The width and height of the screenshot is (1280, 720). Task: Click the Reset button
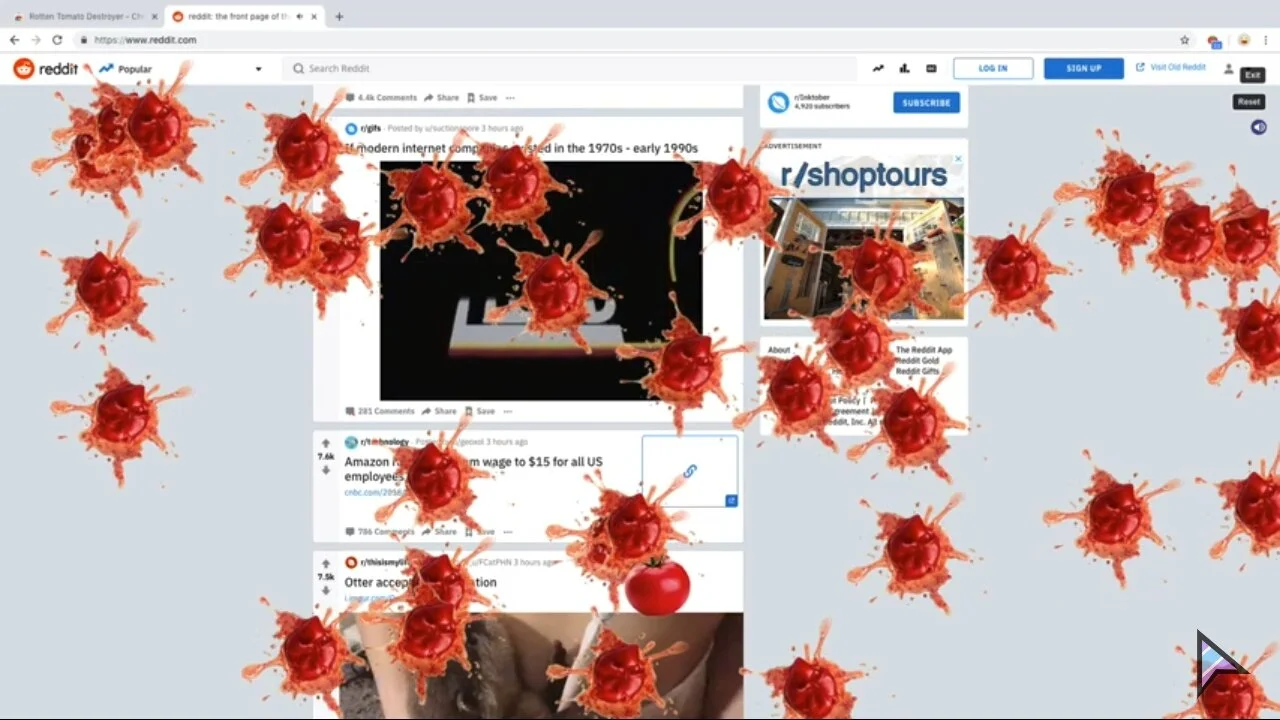[1249, 102]
